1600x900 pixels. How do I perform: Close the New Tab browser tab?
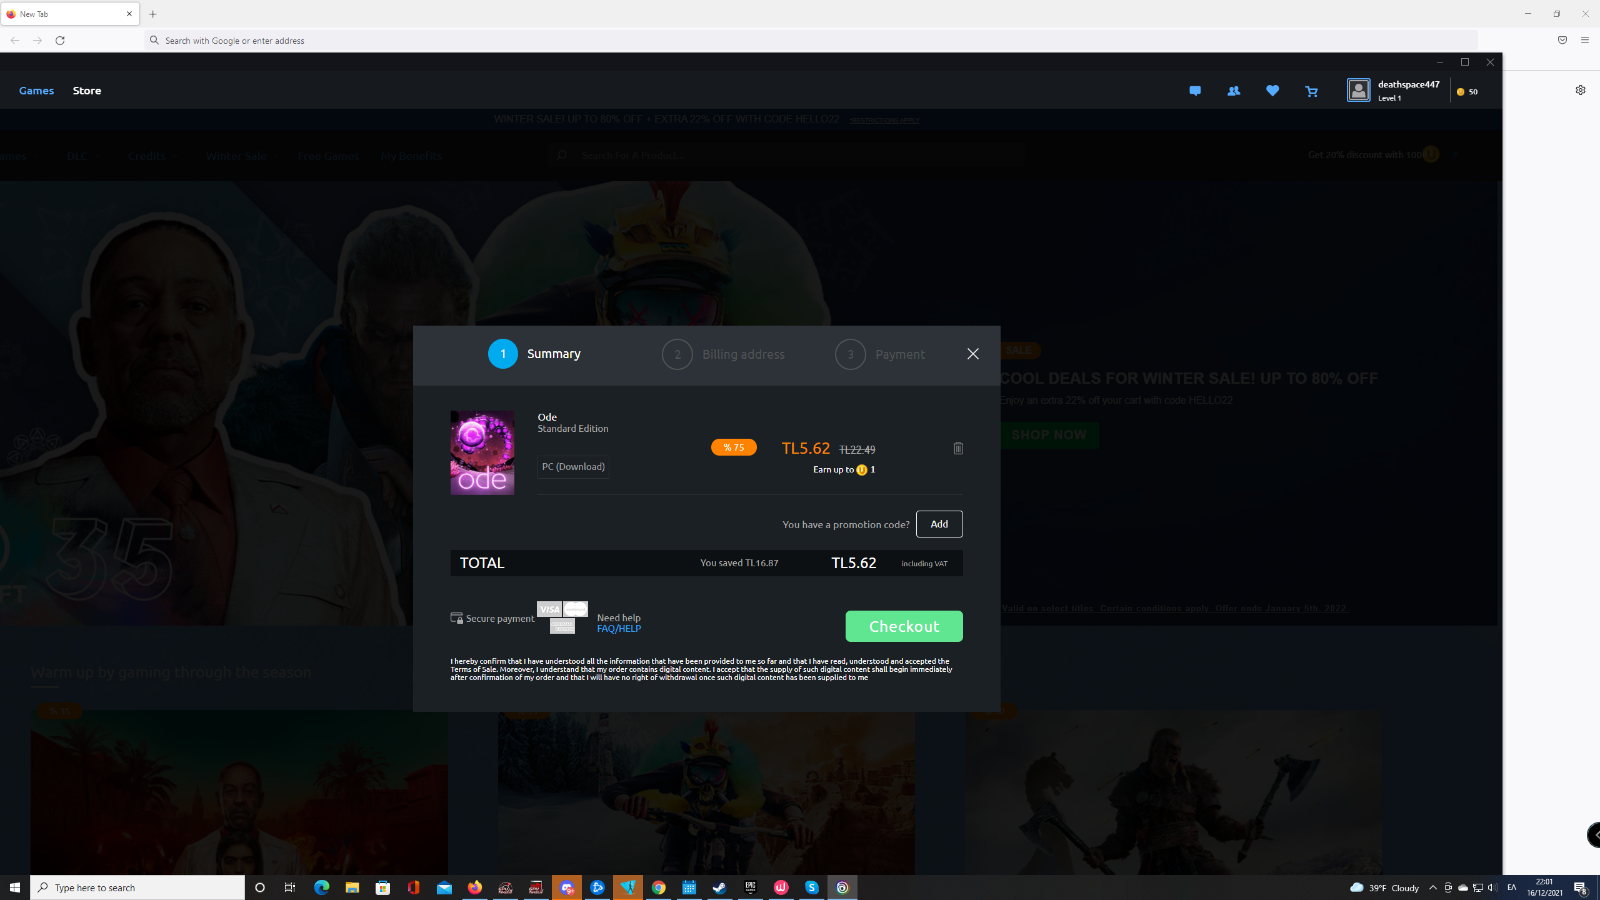pyautogui.click(x=129, y=14)
